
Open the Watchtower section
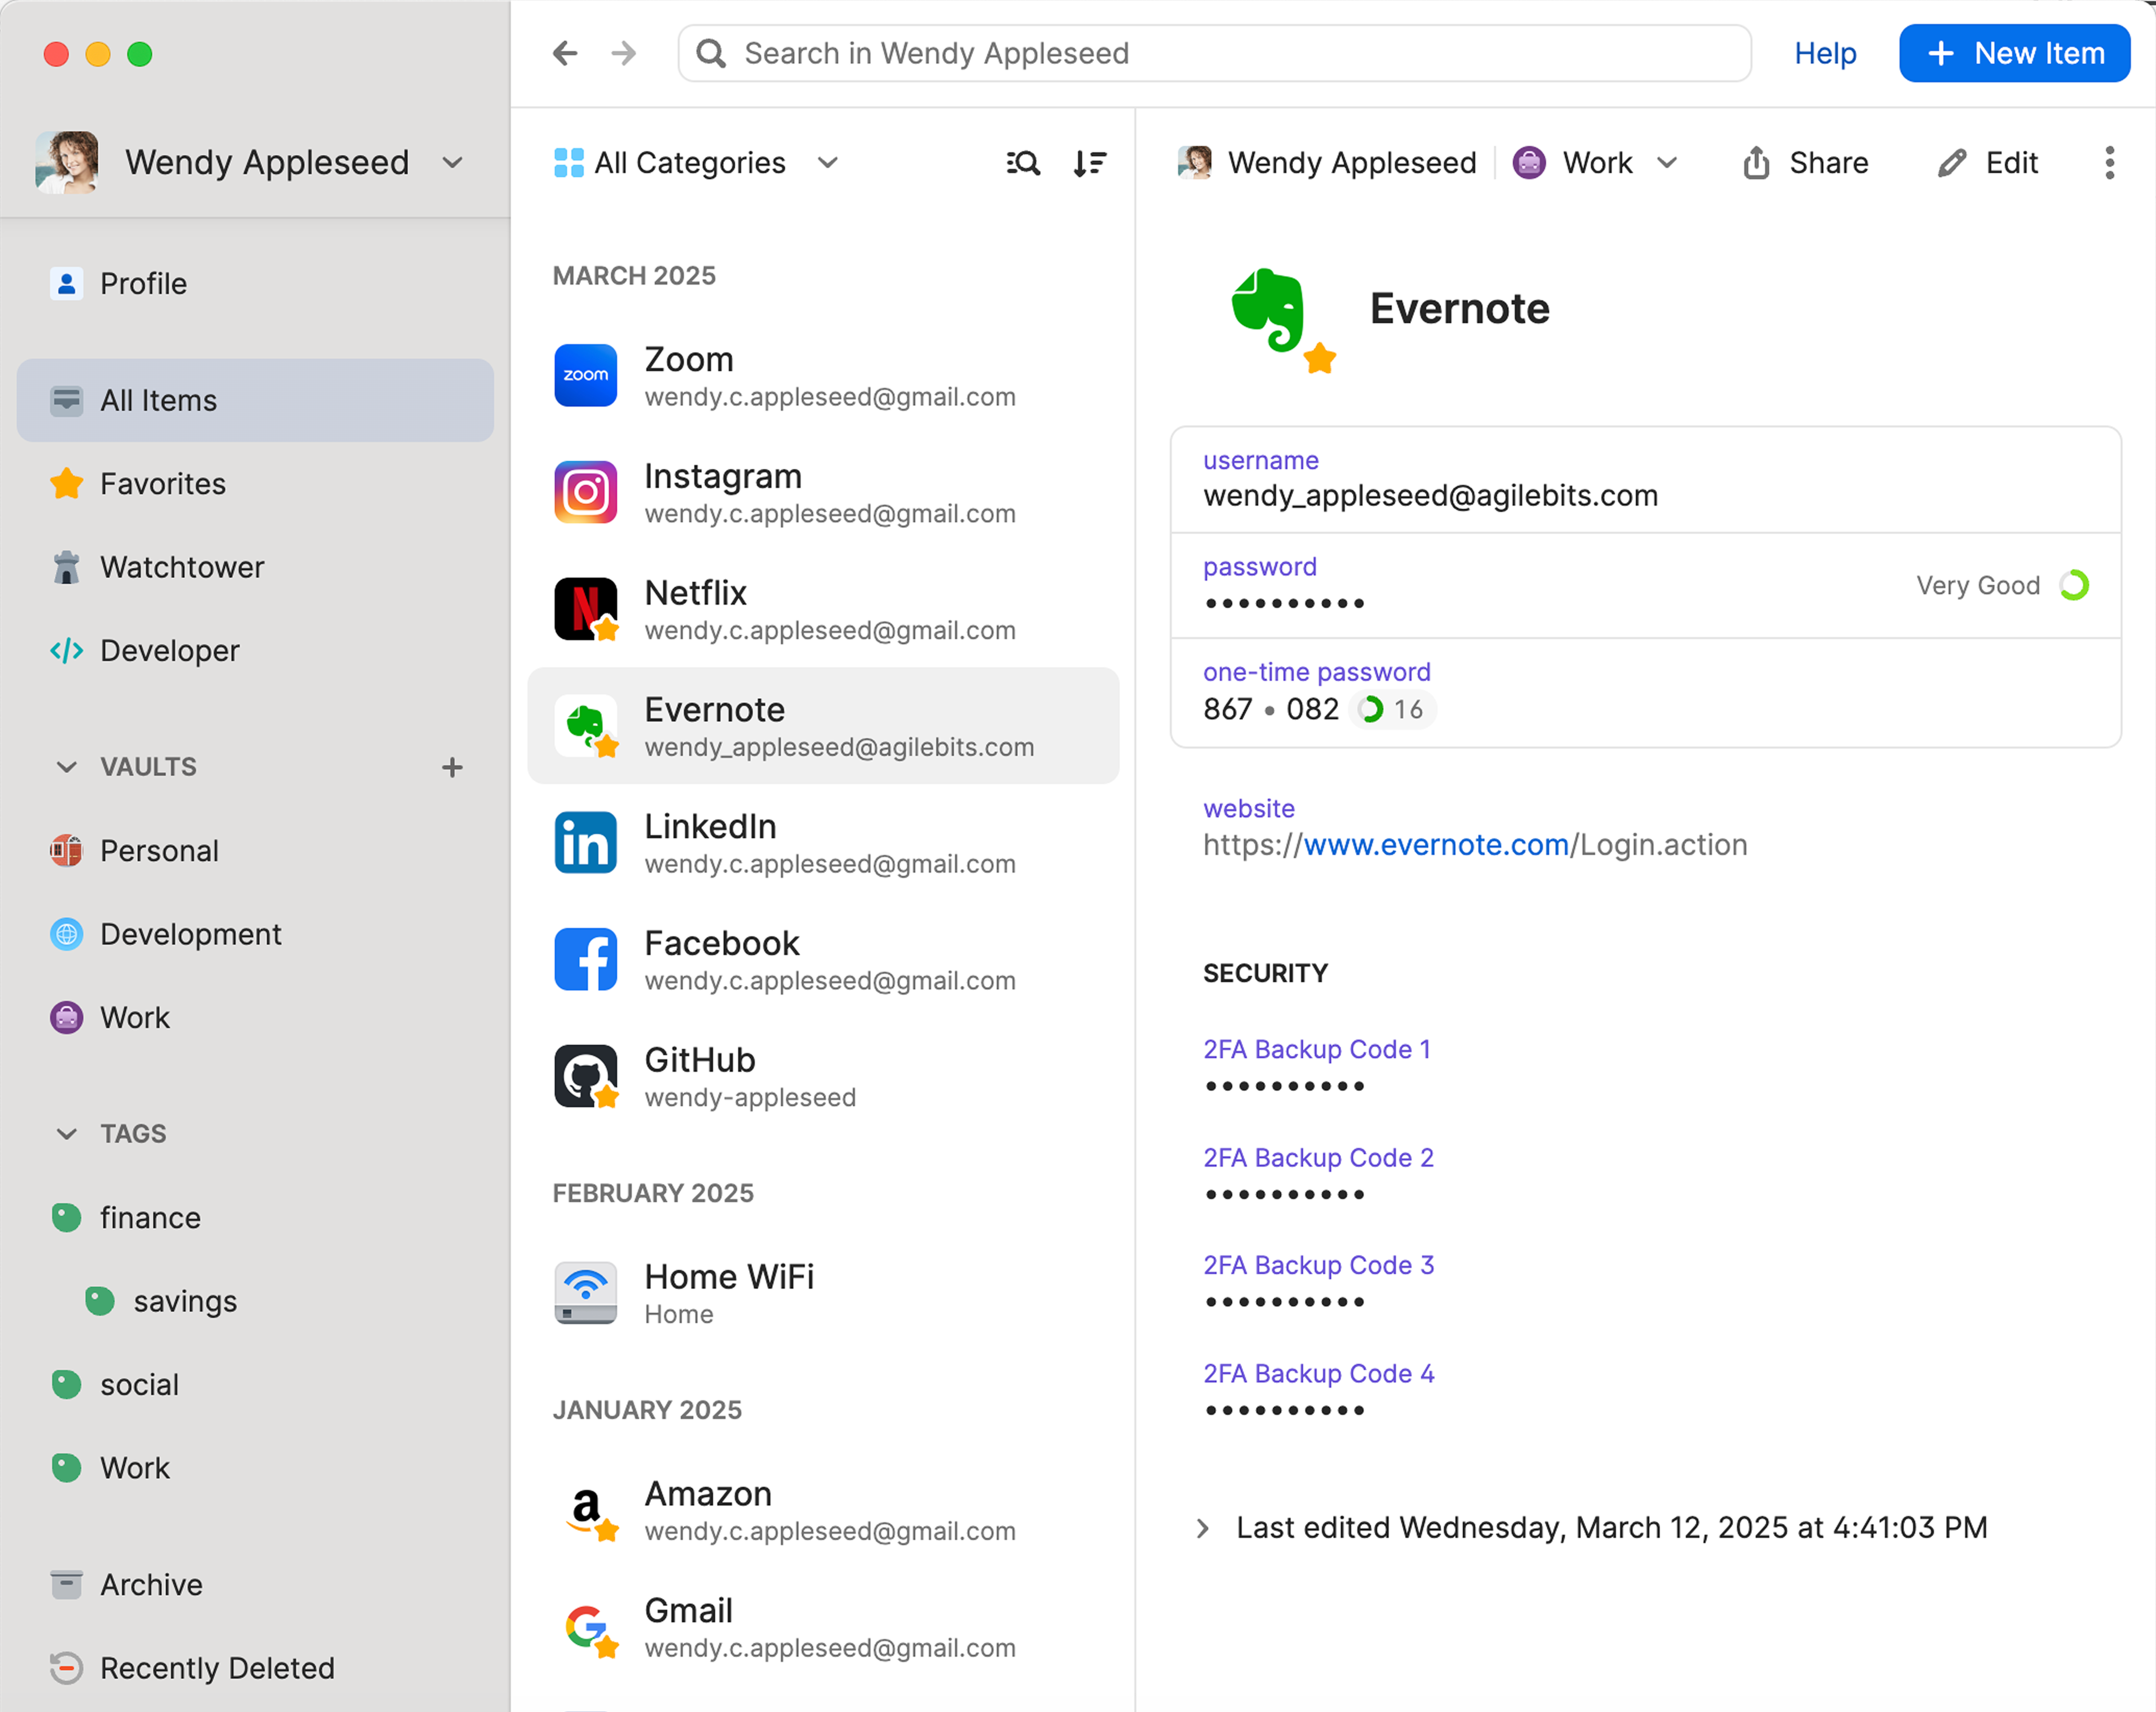(182, 567)
